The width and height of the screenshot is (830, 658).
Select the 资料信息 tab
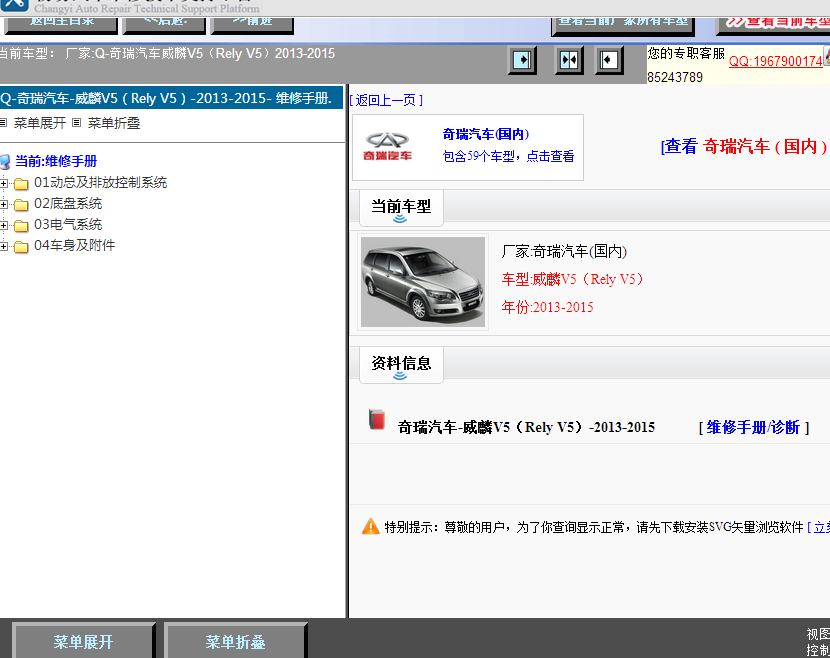[401, 365]
